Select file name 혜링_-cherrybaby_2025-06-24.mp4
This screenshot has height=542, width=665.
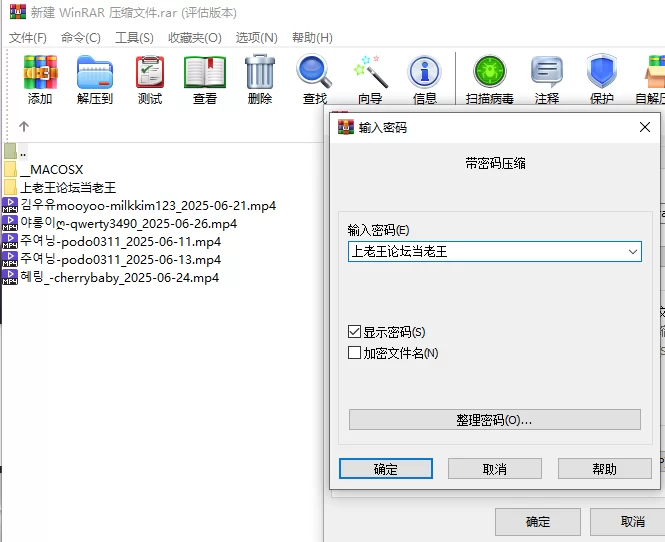coord(120,277)
